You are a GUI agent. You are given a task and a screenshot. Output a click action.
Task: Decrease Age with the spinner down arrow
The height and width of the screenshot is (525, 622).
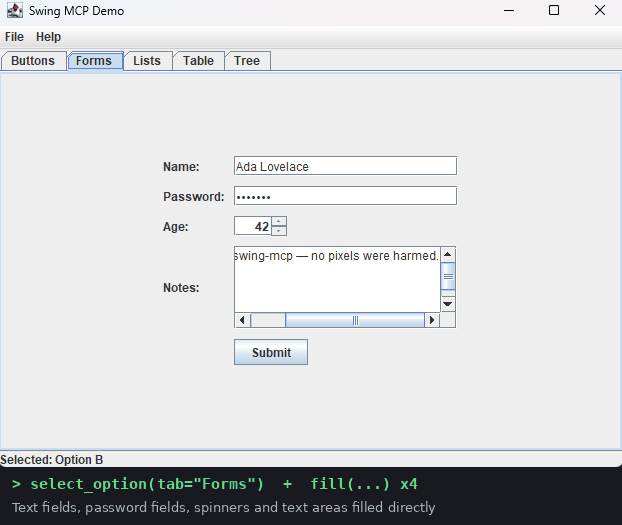[x=279, y=231]
